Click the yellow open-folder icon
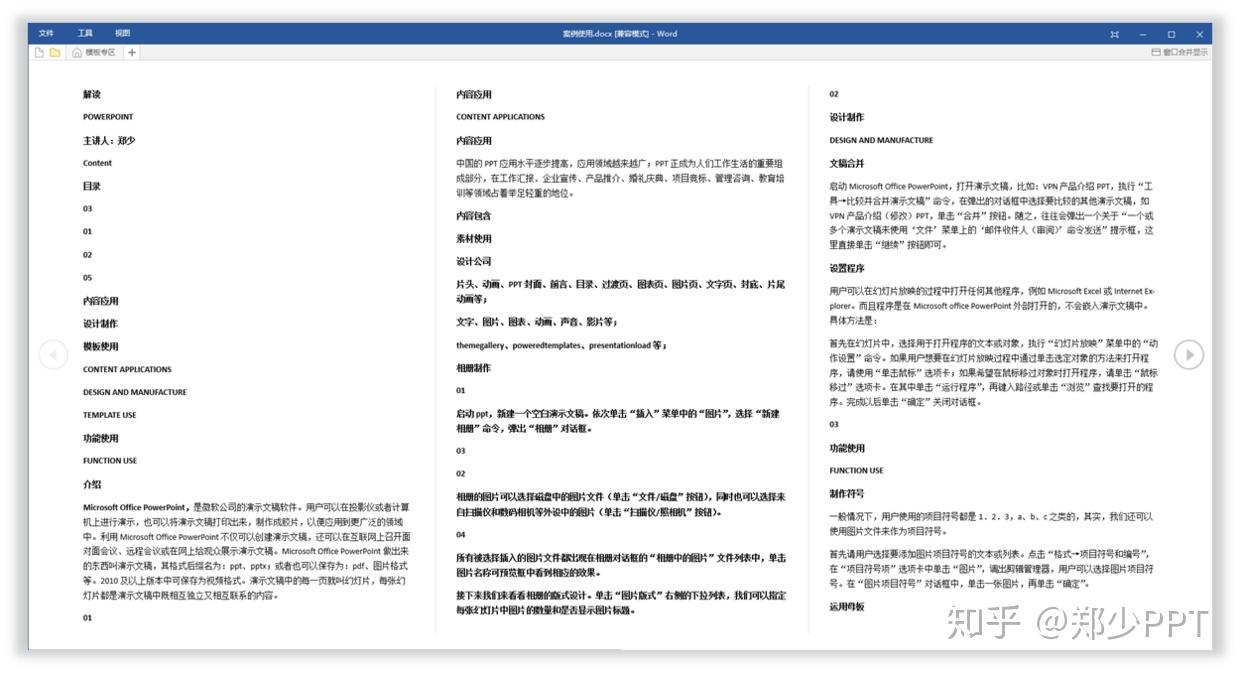 pyautogui.click(x=55, y=52)
